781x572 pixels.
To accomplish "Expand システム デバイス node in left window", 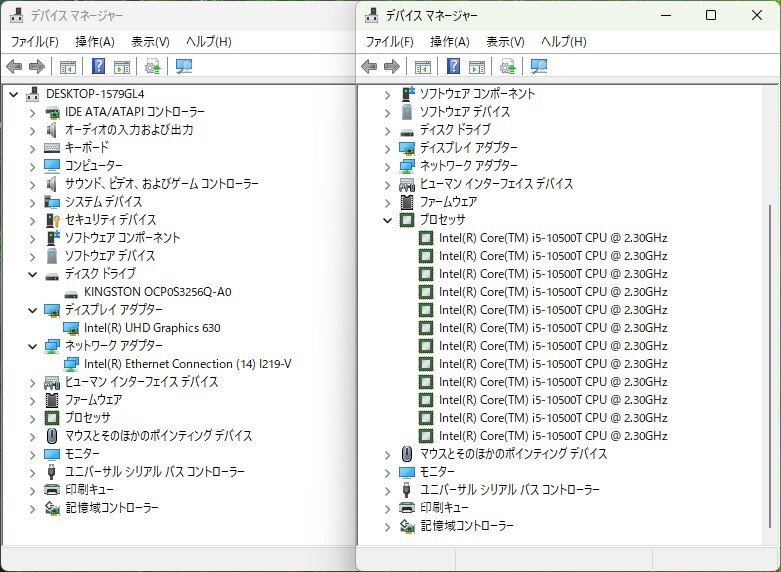I will pos(32,203).
